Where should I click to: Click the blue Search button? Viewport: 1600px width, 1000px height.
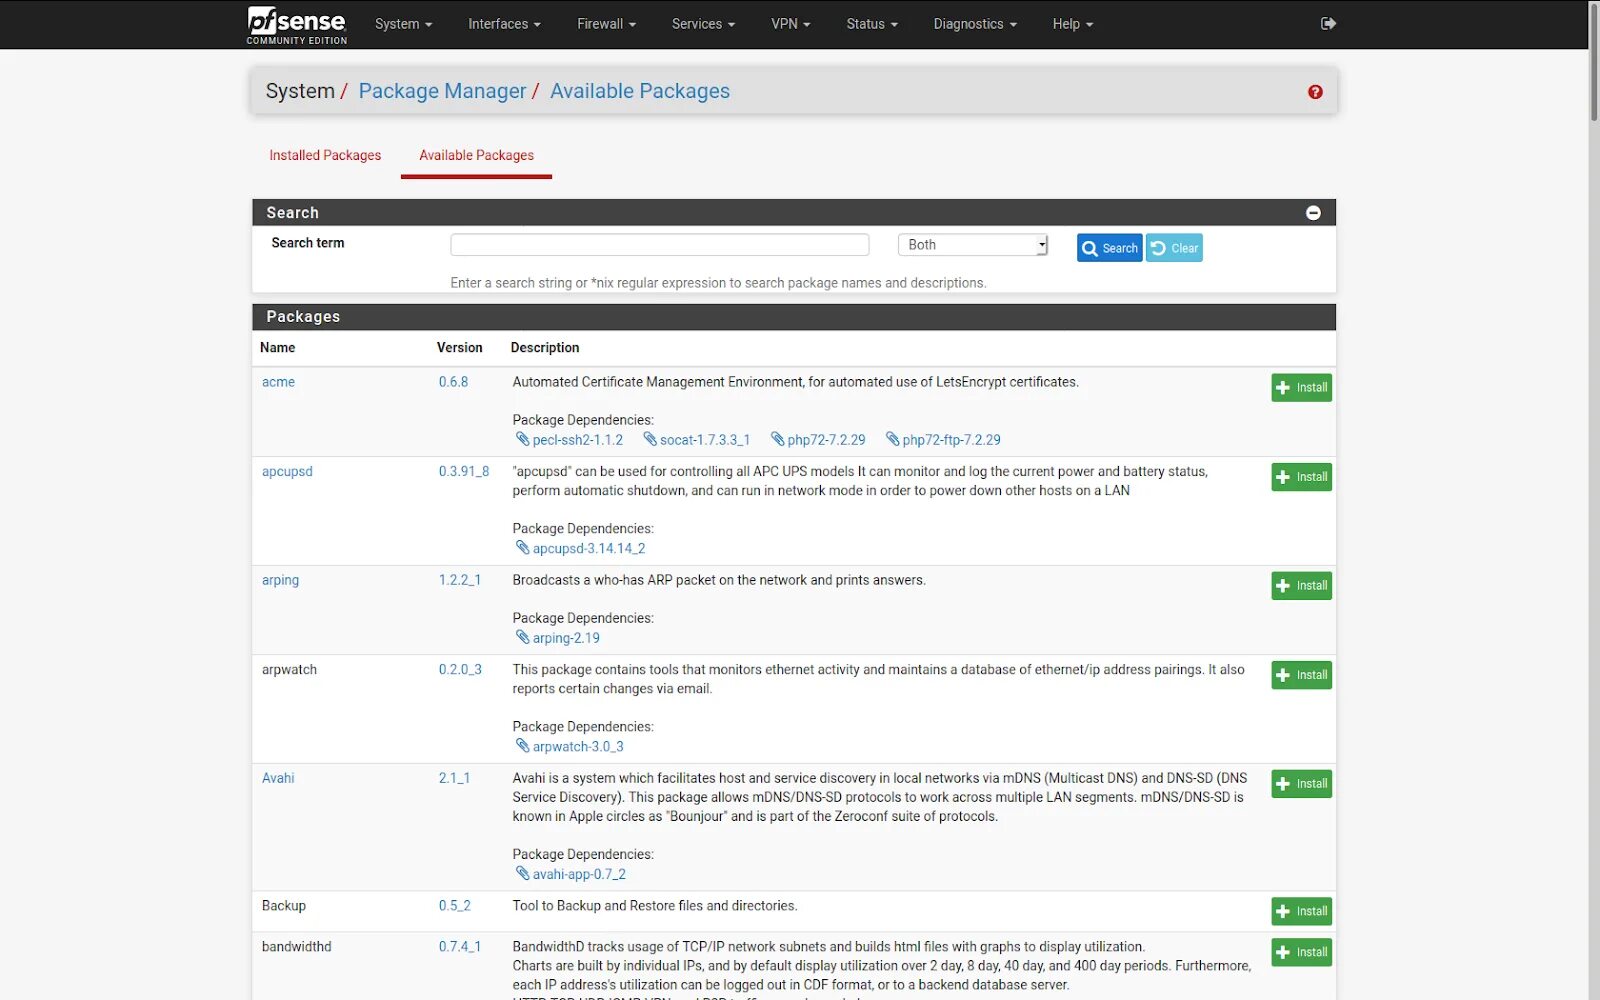[1109, 248]
